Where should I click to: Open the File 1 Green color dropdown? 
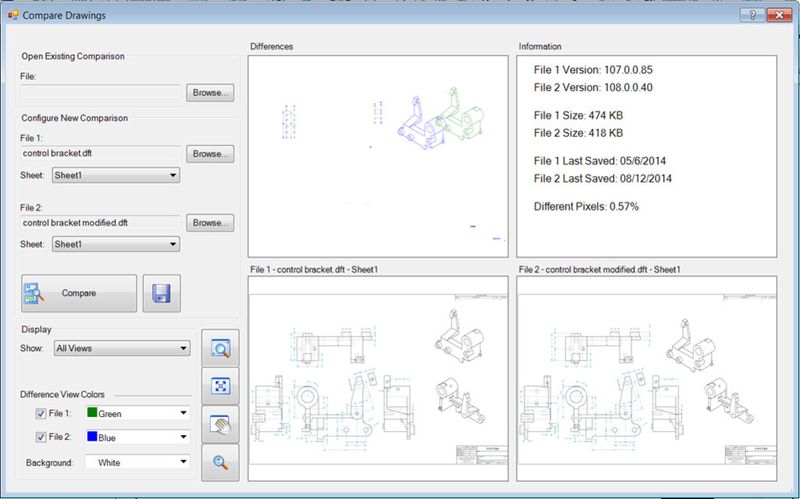pos(137,413)
